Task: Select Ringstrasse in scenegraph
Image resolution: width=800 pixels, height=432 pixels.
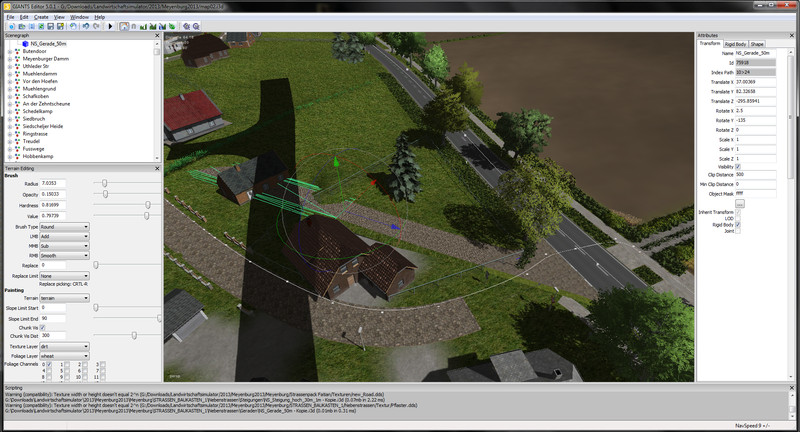Action: (35, 134)
